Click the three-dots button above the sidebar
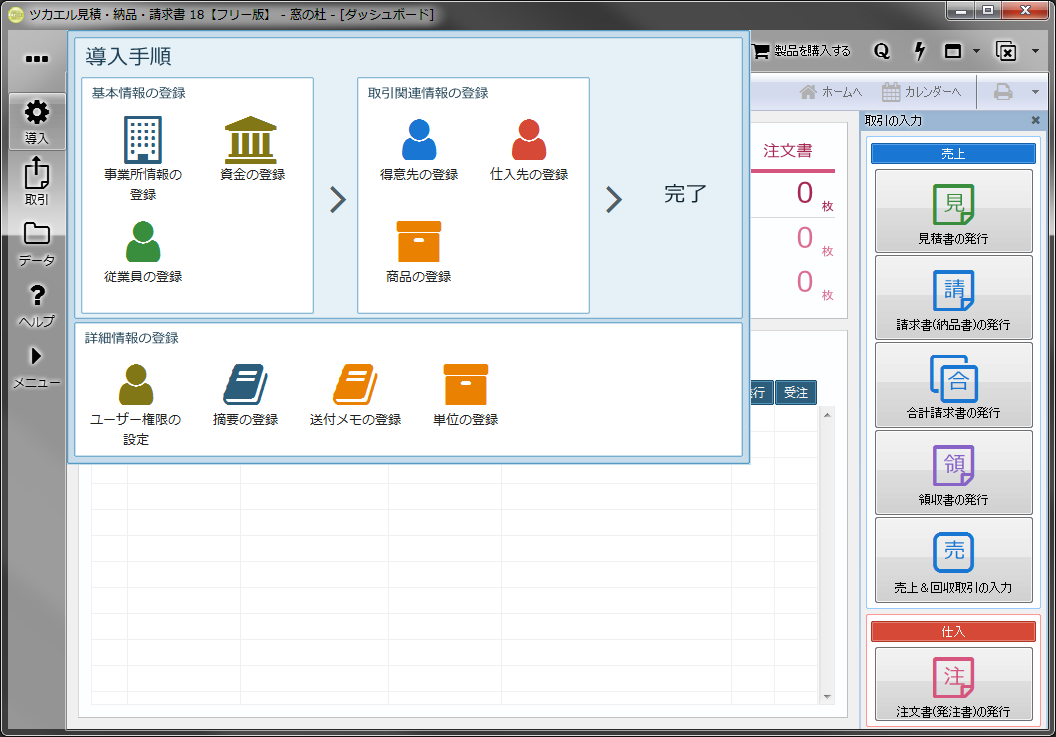 click(37, 59)
